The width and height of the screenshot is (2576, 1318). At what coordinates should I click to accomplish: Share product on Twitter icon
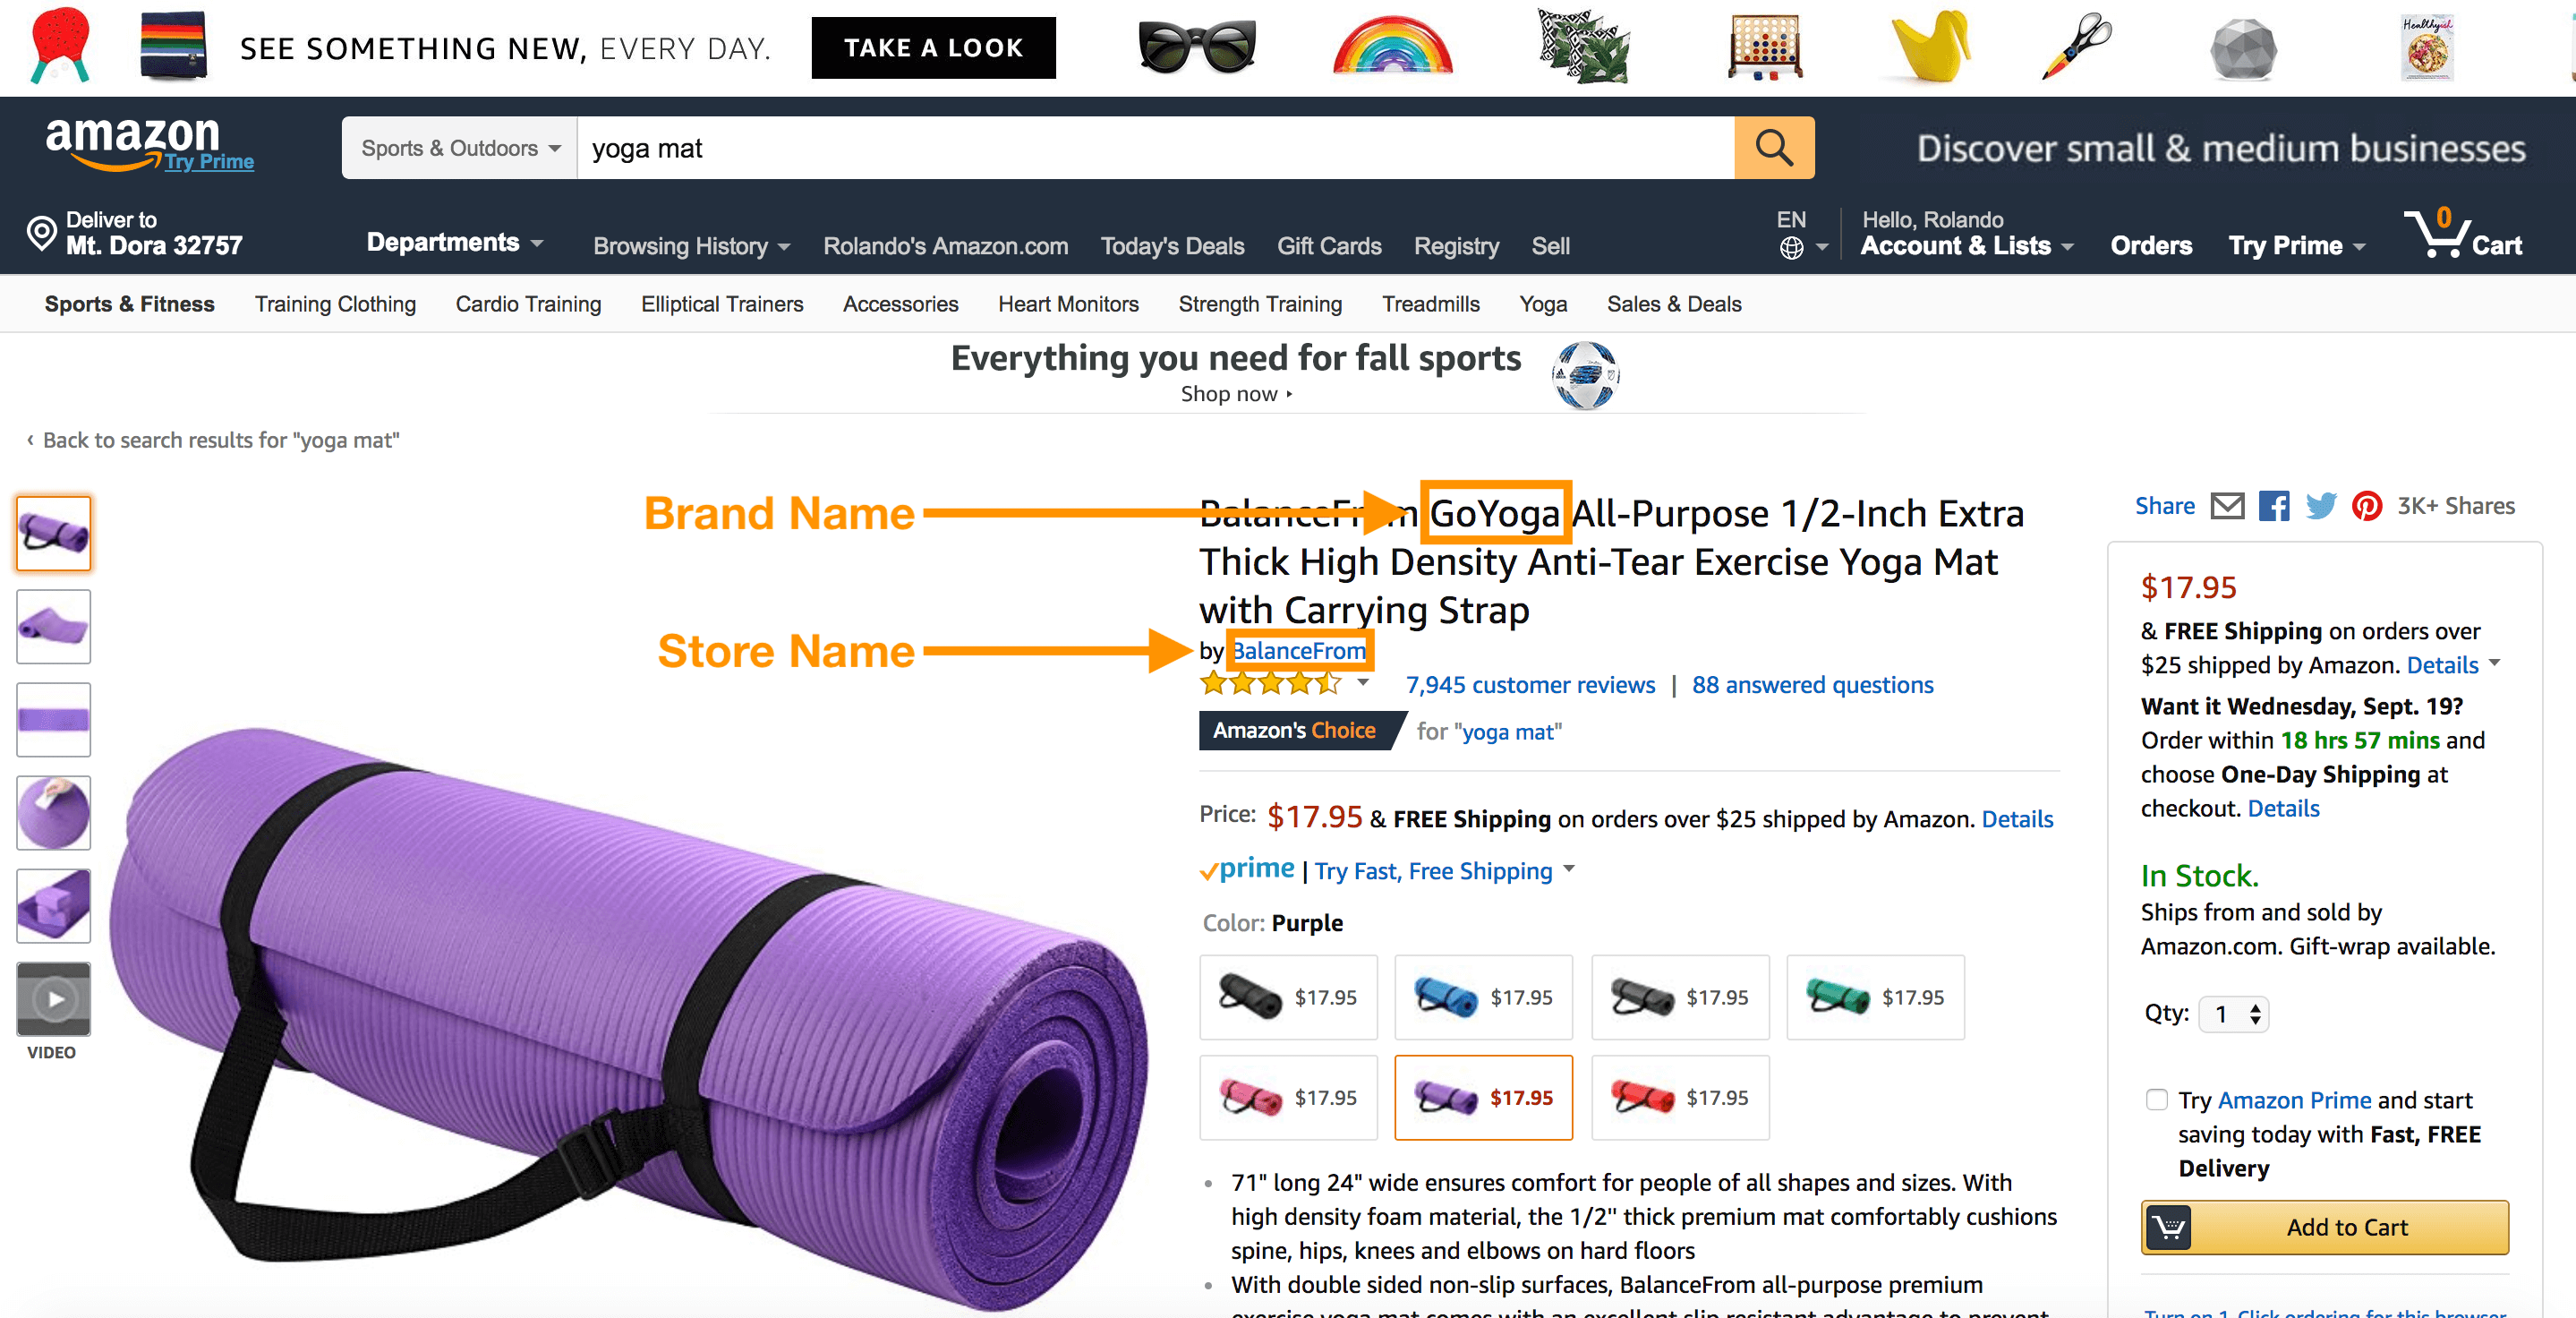(x=2320, y=506)
